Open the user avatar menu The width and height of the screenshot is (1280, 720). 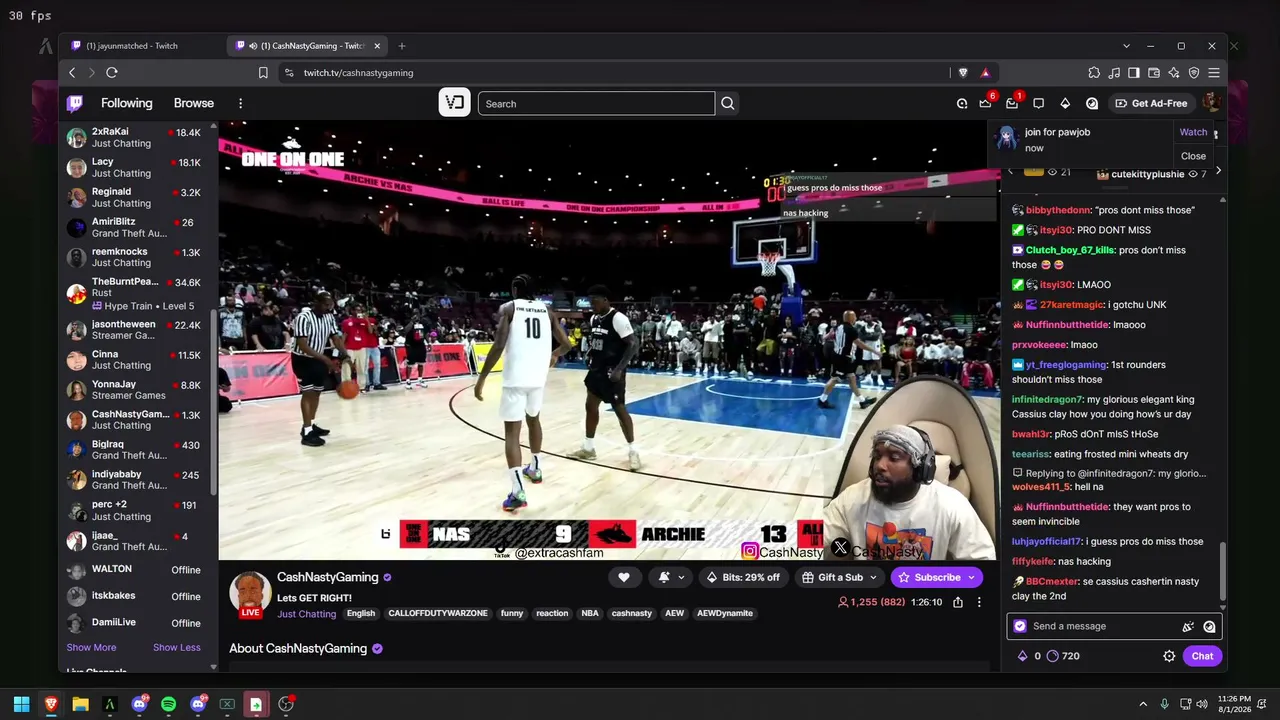pyautogui.click(x=1211, y=103)
